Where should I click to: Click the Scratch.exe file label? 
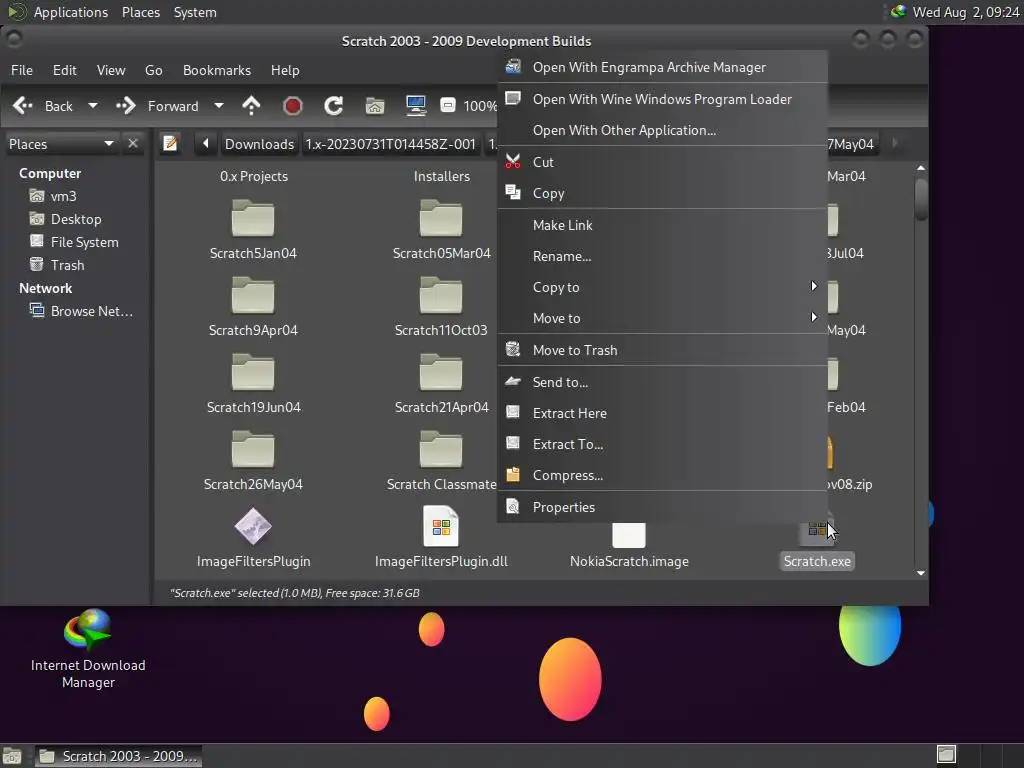817,561
